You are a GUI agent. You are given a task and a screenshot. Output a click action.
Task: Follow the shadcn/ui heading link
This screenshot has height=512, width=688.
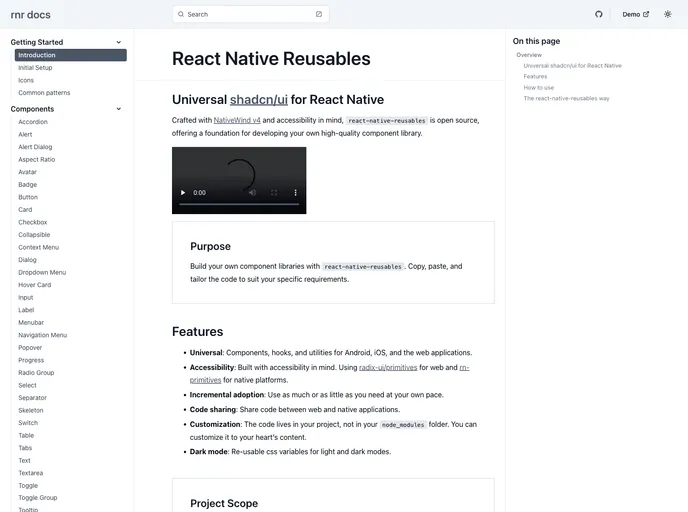(x=258, y=100)
